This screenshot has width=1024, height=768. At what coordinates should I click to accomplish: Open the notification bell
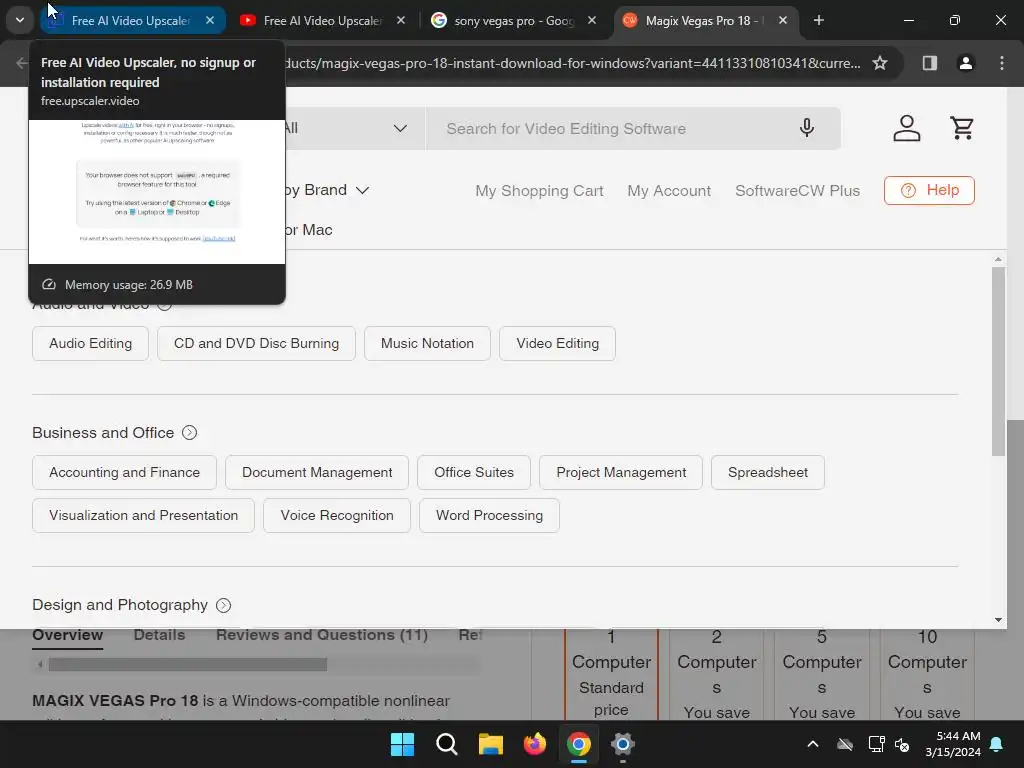coord(997,744)
